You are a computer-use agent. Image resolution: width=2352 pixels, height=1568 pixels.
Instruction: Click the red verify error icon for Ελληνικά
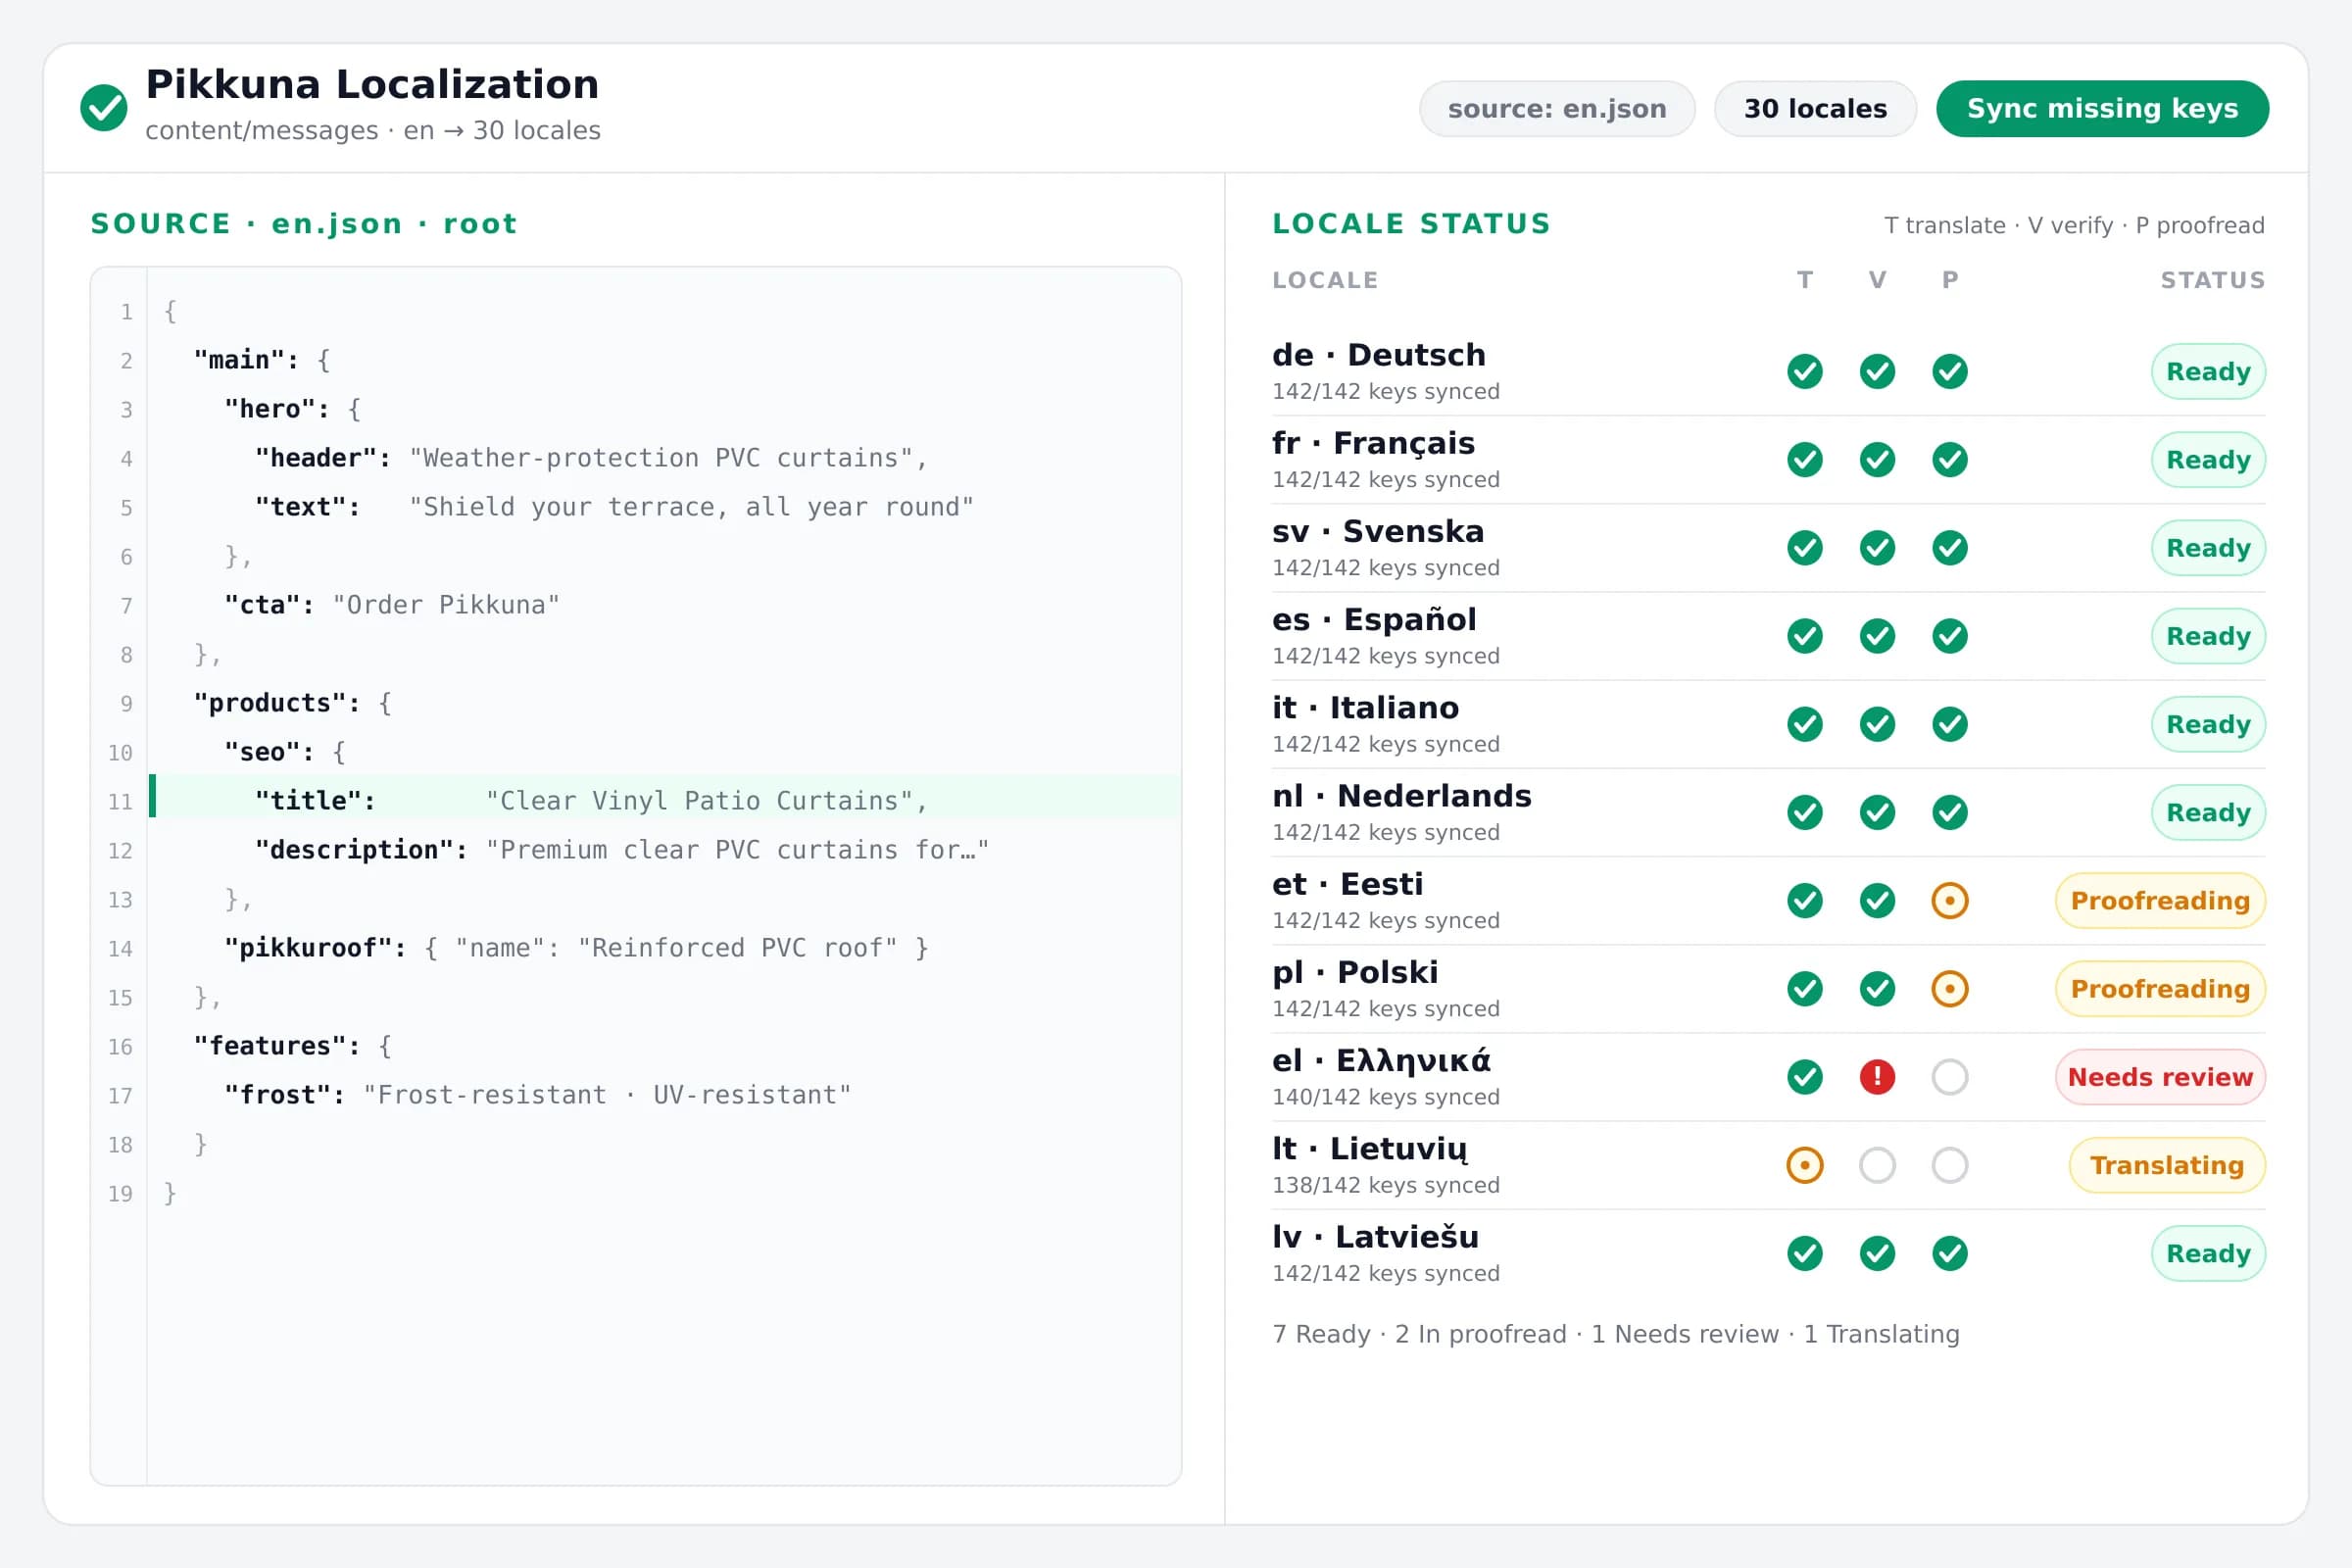[1877, 1077]
